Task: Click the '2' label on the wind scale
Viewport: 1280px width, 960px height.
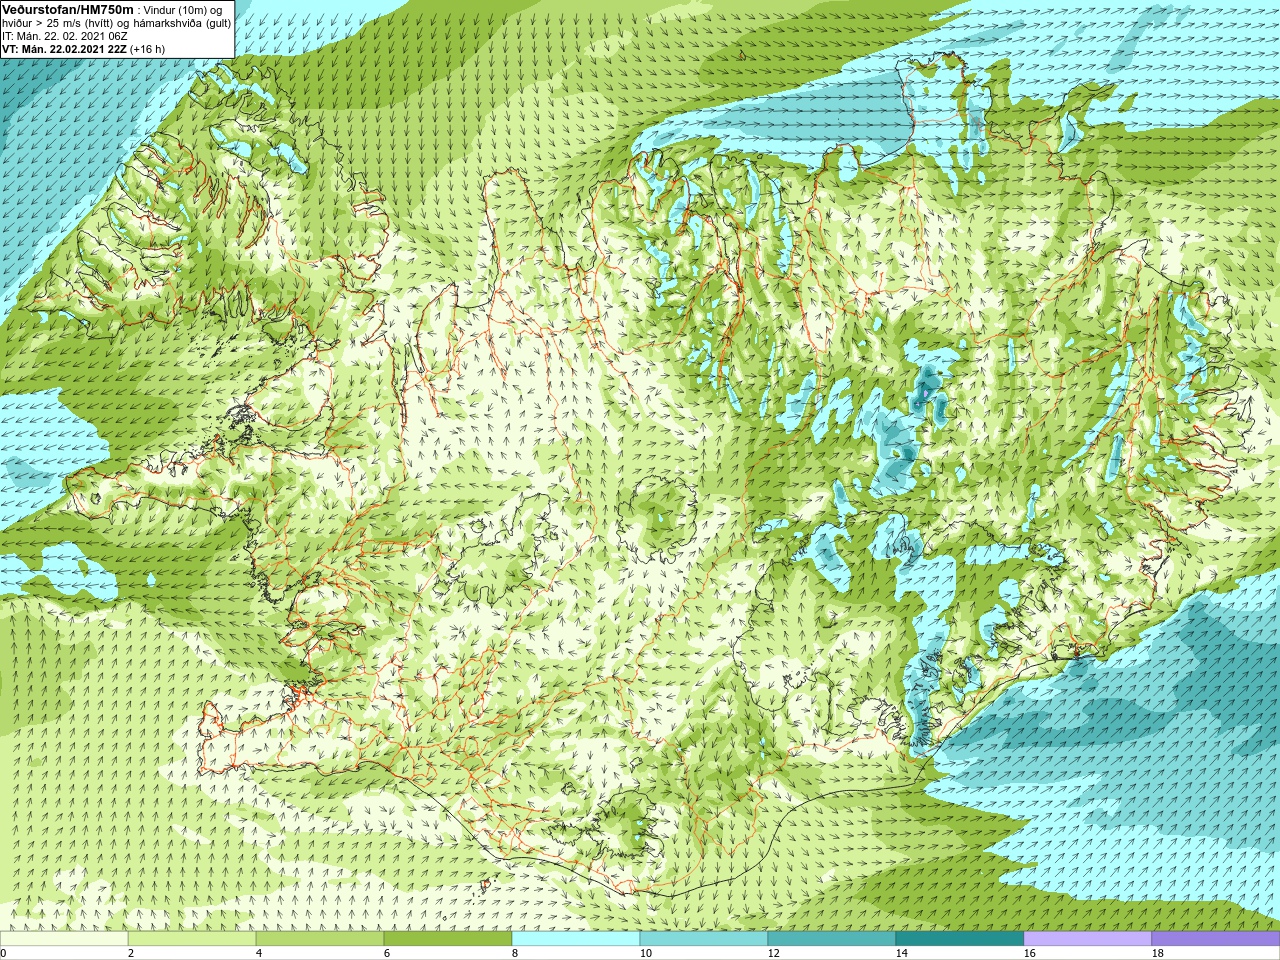Action: pyautogui.click(x=131, y=953)
